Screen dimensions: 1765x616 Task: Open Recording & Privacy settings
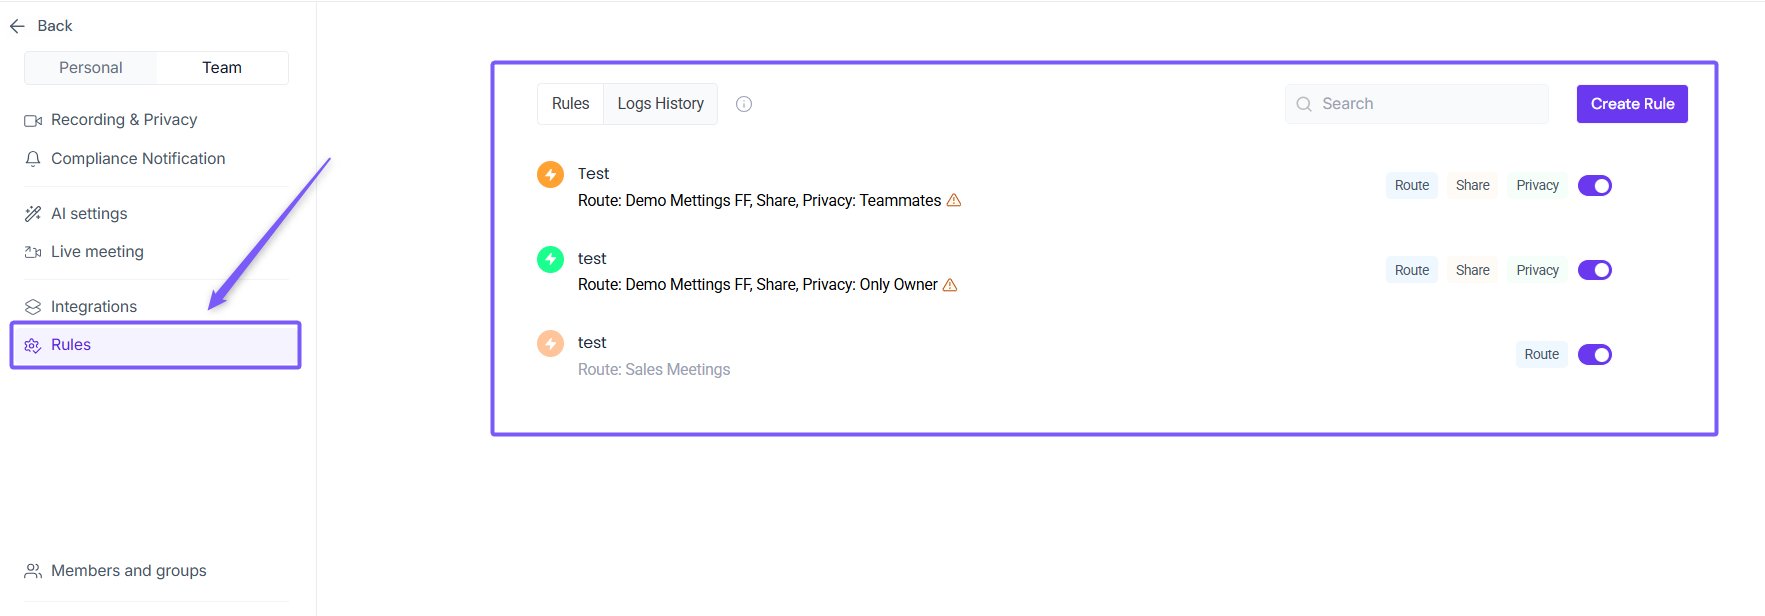pyautogui.click(x=123, y=120)
